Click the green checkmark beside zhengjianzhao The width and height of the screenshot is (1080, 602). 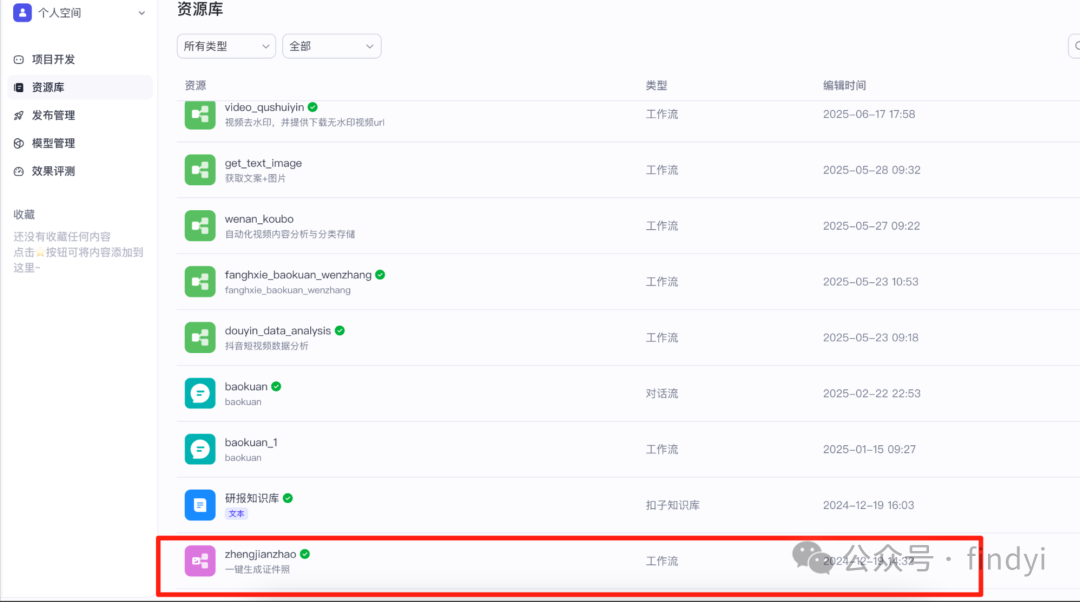305,554
